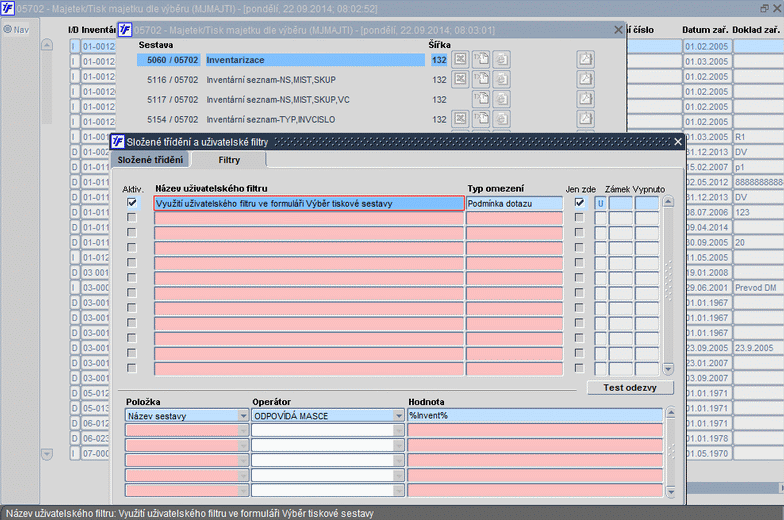Click TXT export icon for report 5116 / 05702

click(x=481, y=79)
